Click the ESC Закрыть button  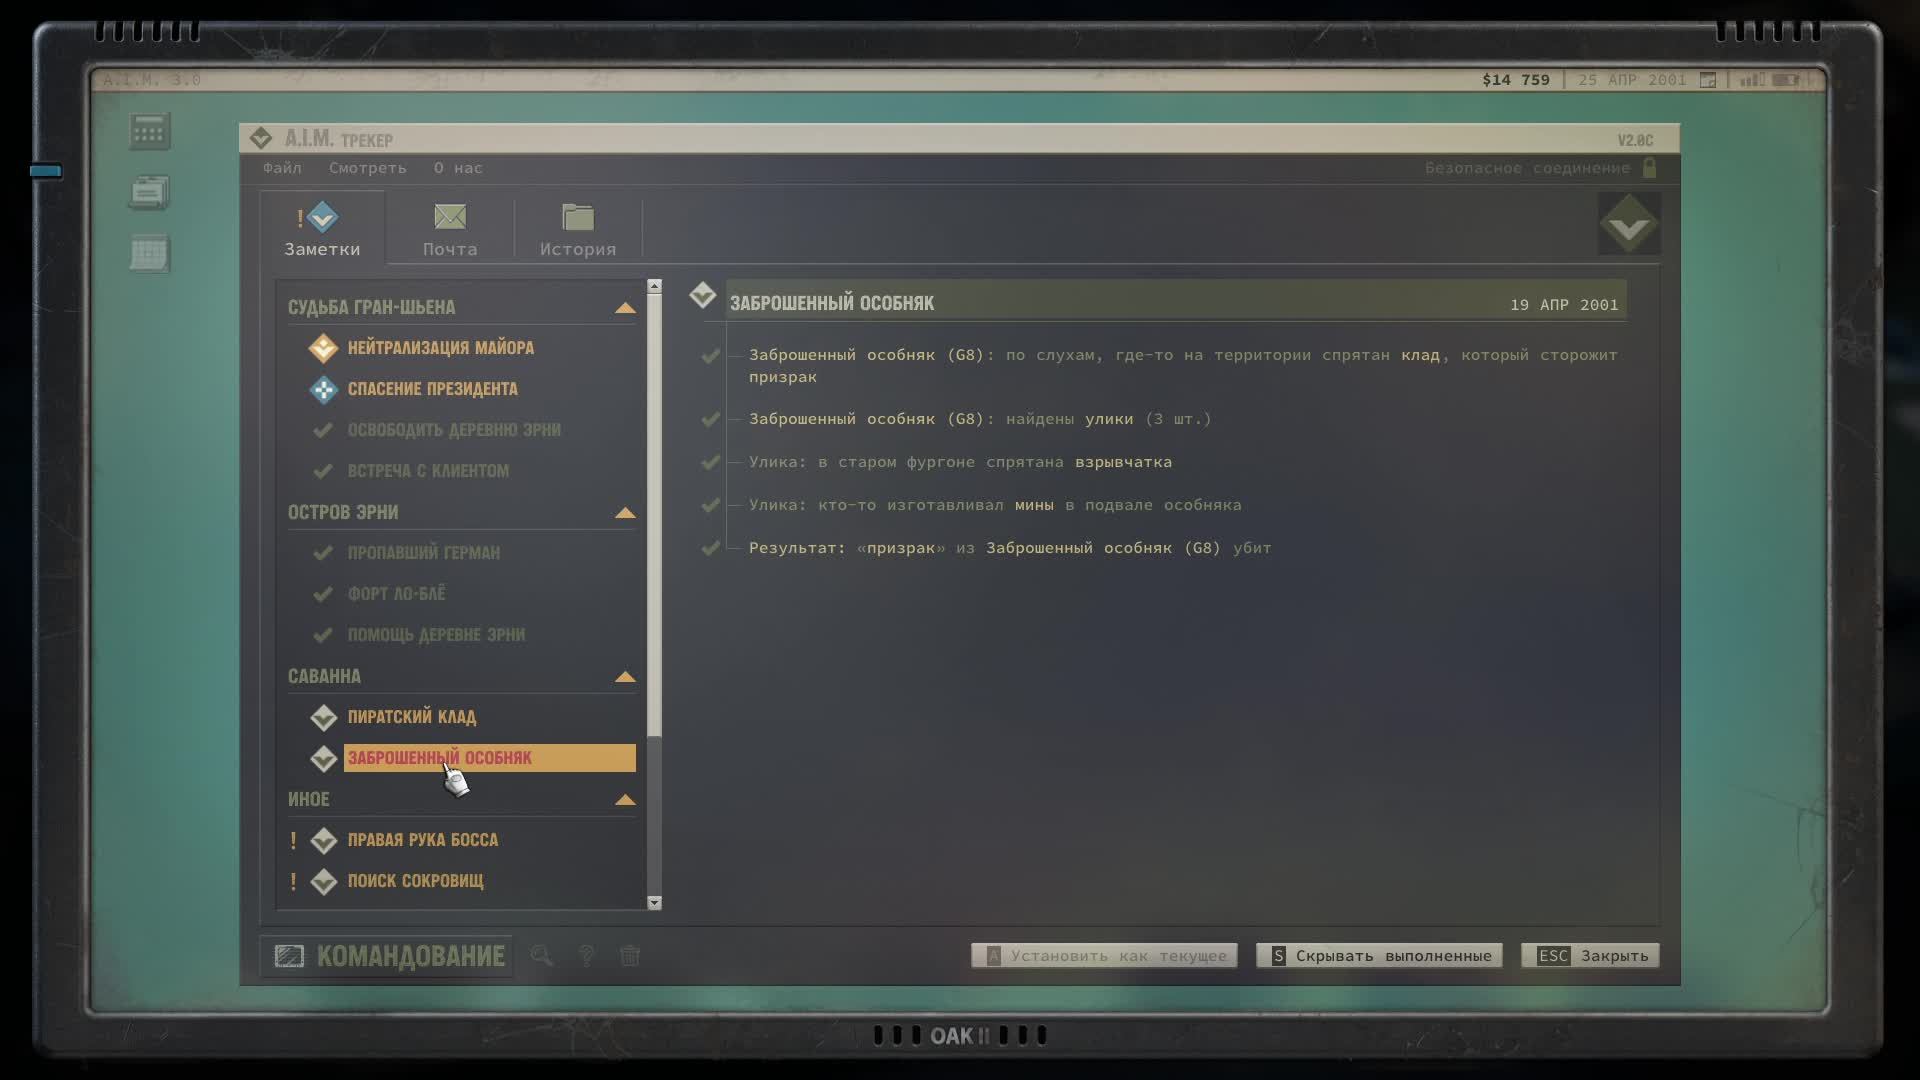(x=1591, y=956)
